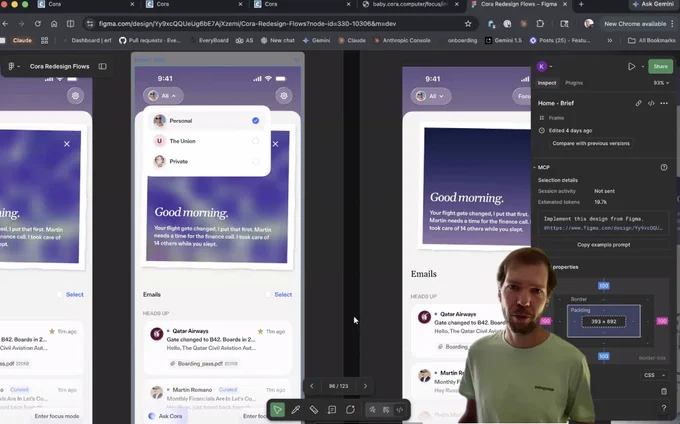Select the comment bubble tool
Viewport: 680px width, 424px height.
click(350, 410)
